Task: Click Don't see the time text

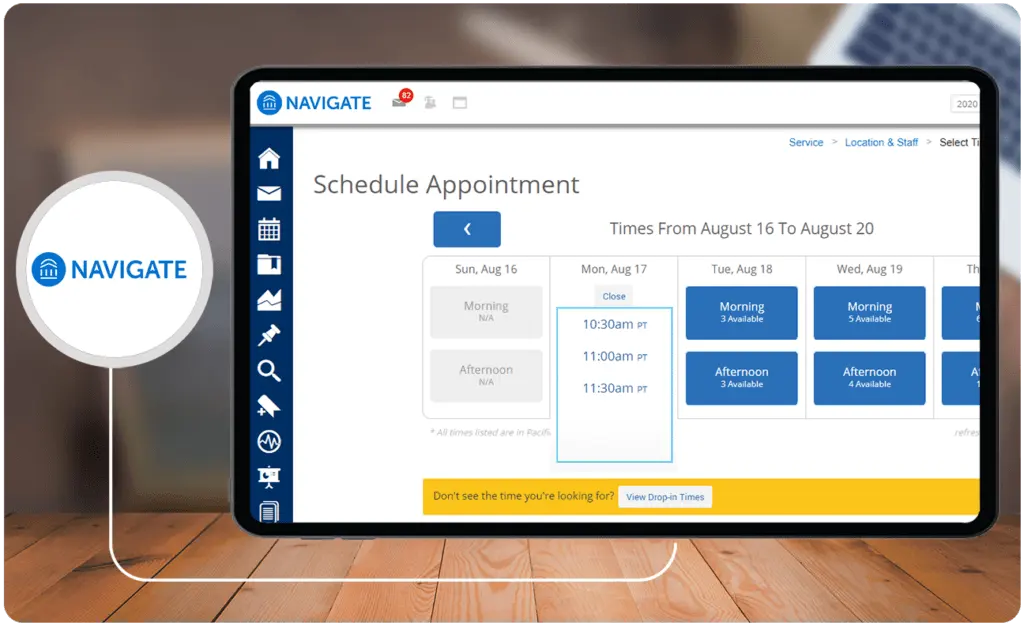Action: 523,496
